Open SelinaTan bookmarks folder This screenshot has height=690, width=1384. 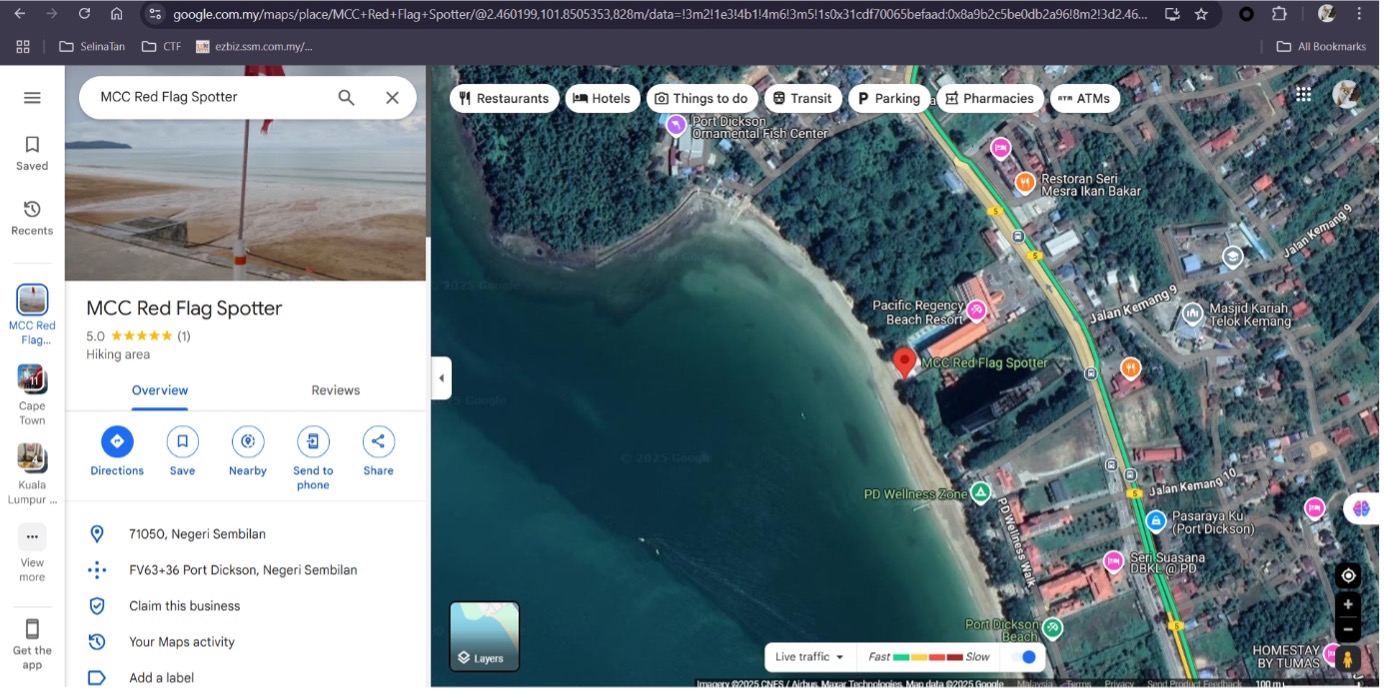[91, 46]
